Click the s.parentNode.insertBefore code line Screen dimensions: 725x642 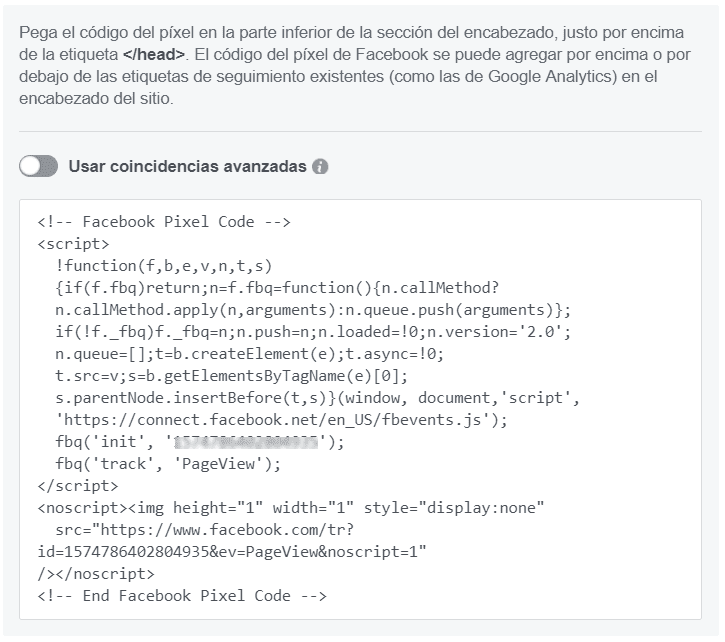pyautogui.click(x=318, y=398)
